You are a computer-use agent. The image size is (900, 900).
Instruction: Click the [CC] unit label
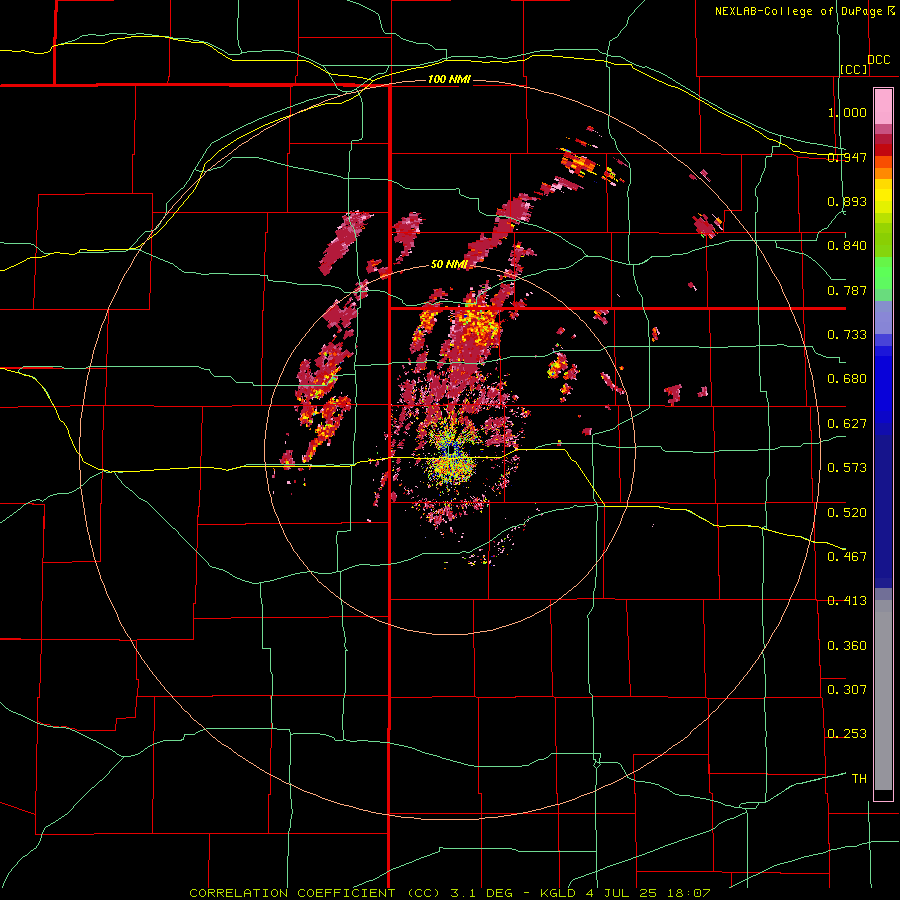854,69
